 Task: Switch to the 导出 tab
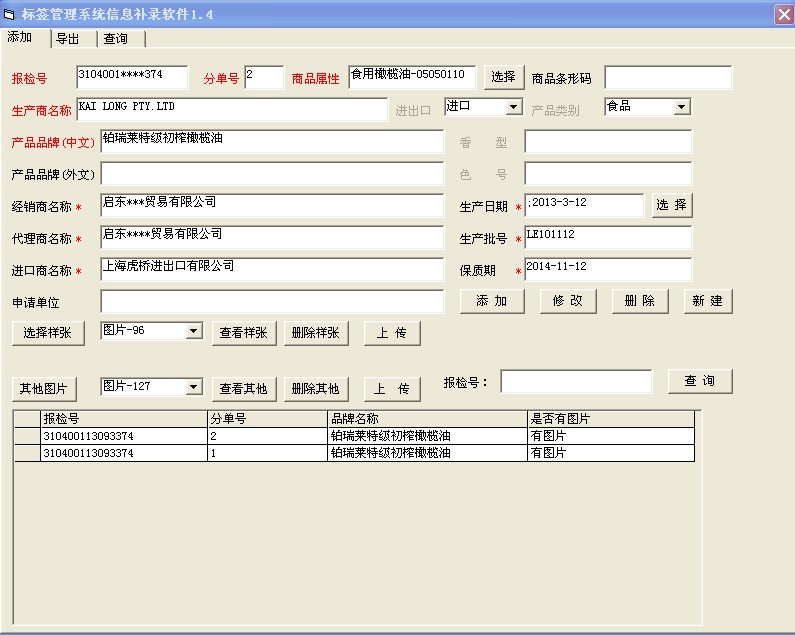[68, 39]
